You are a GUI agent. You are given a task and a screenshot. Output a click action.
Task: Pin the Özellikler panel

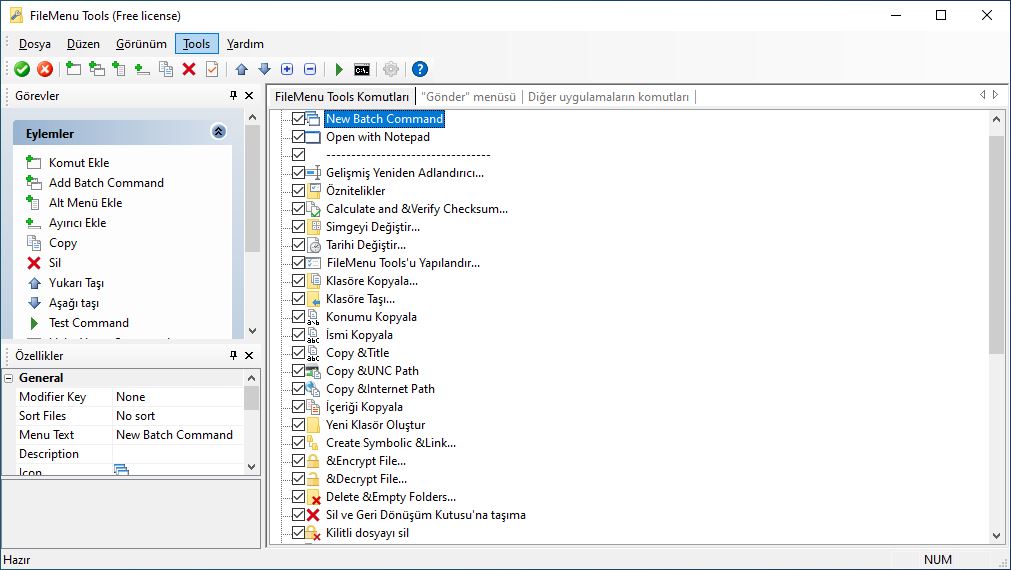click(233, 355)
